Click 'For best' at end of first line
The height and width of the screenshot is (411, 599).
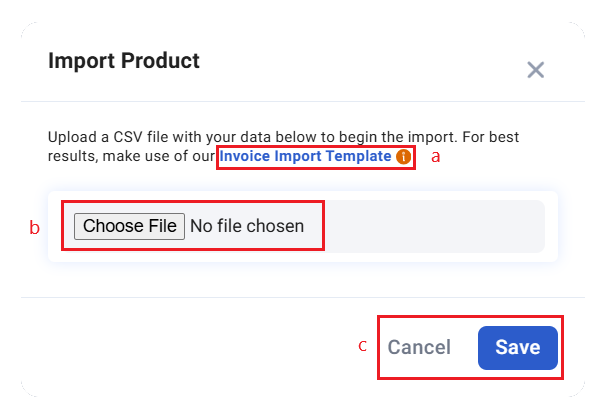[x=491, y=137]
